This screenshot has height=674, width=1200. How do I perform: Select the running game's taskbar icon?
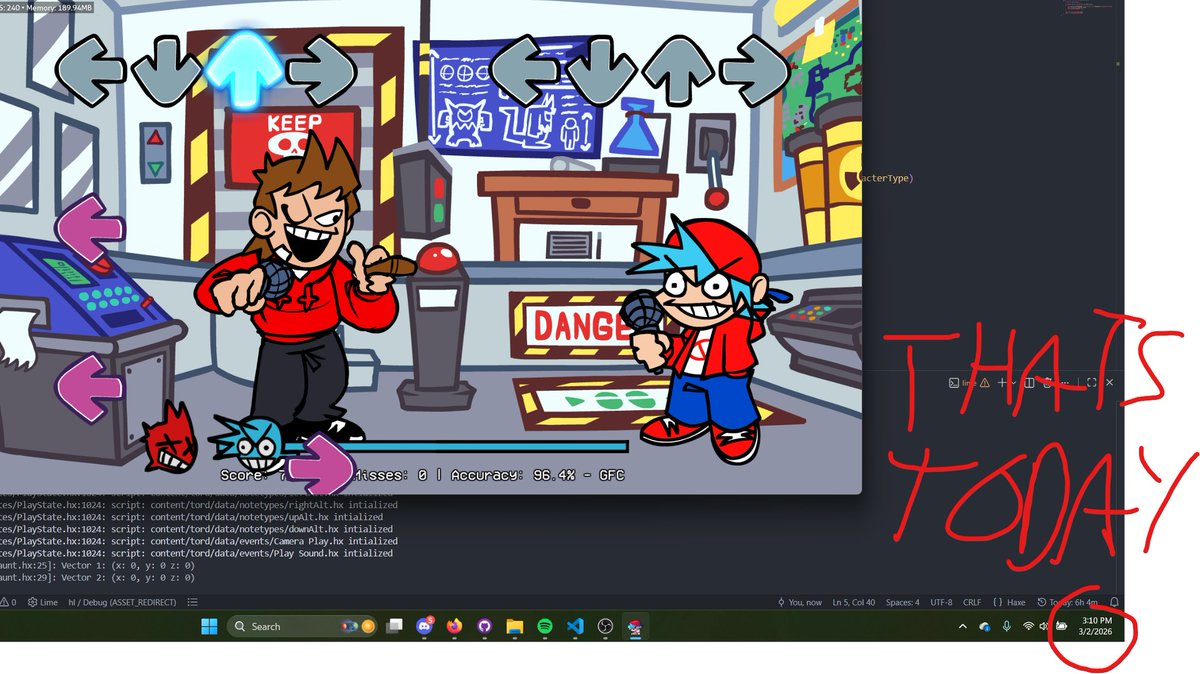634,627
